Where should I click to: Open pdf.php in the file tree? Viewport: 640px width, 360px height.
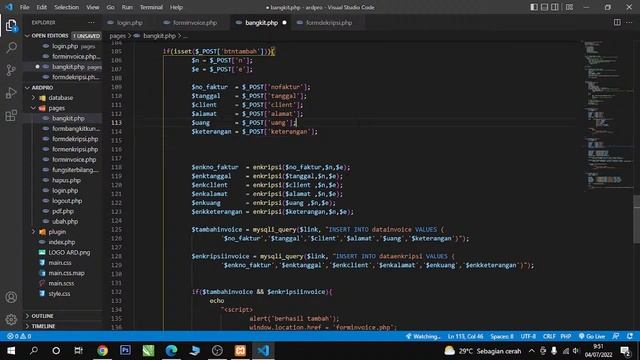(62, 211)
